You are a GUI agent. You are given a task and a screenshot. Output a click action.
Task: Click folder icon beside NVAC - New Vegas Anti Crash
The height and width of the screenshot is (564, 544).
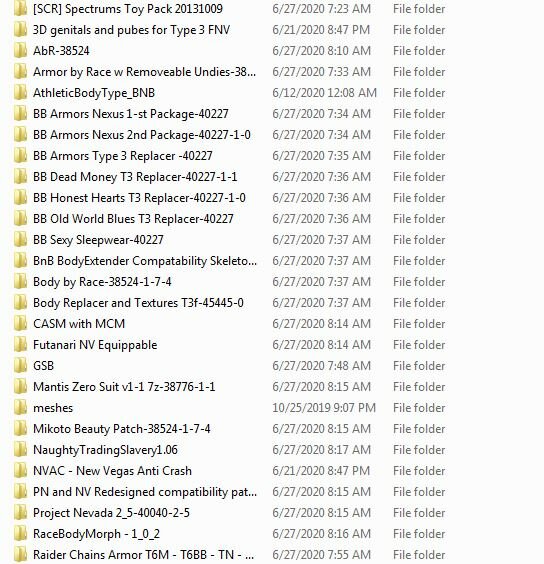(x=21, y=470)
